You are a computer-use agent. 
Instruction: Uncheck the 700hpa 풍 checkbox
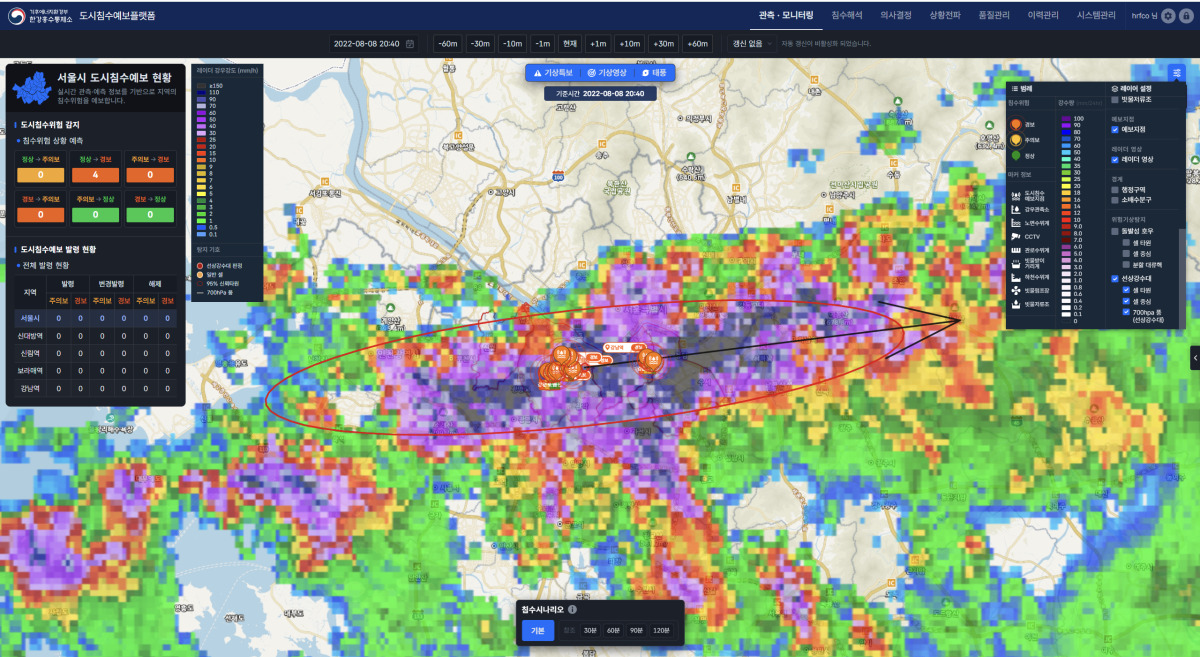1126,312
